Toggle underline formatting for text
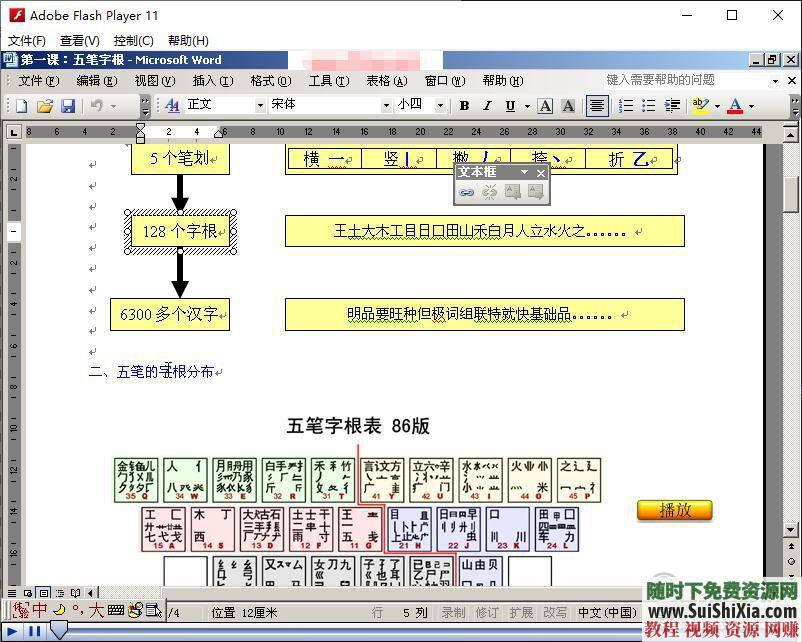802x642 pixels. click(x=510, y=106)
